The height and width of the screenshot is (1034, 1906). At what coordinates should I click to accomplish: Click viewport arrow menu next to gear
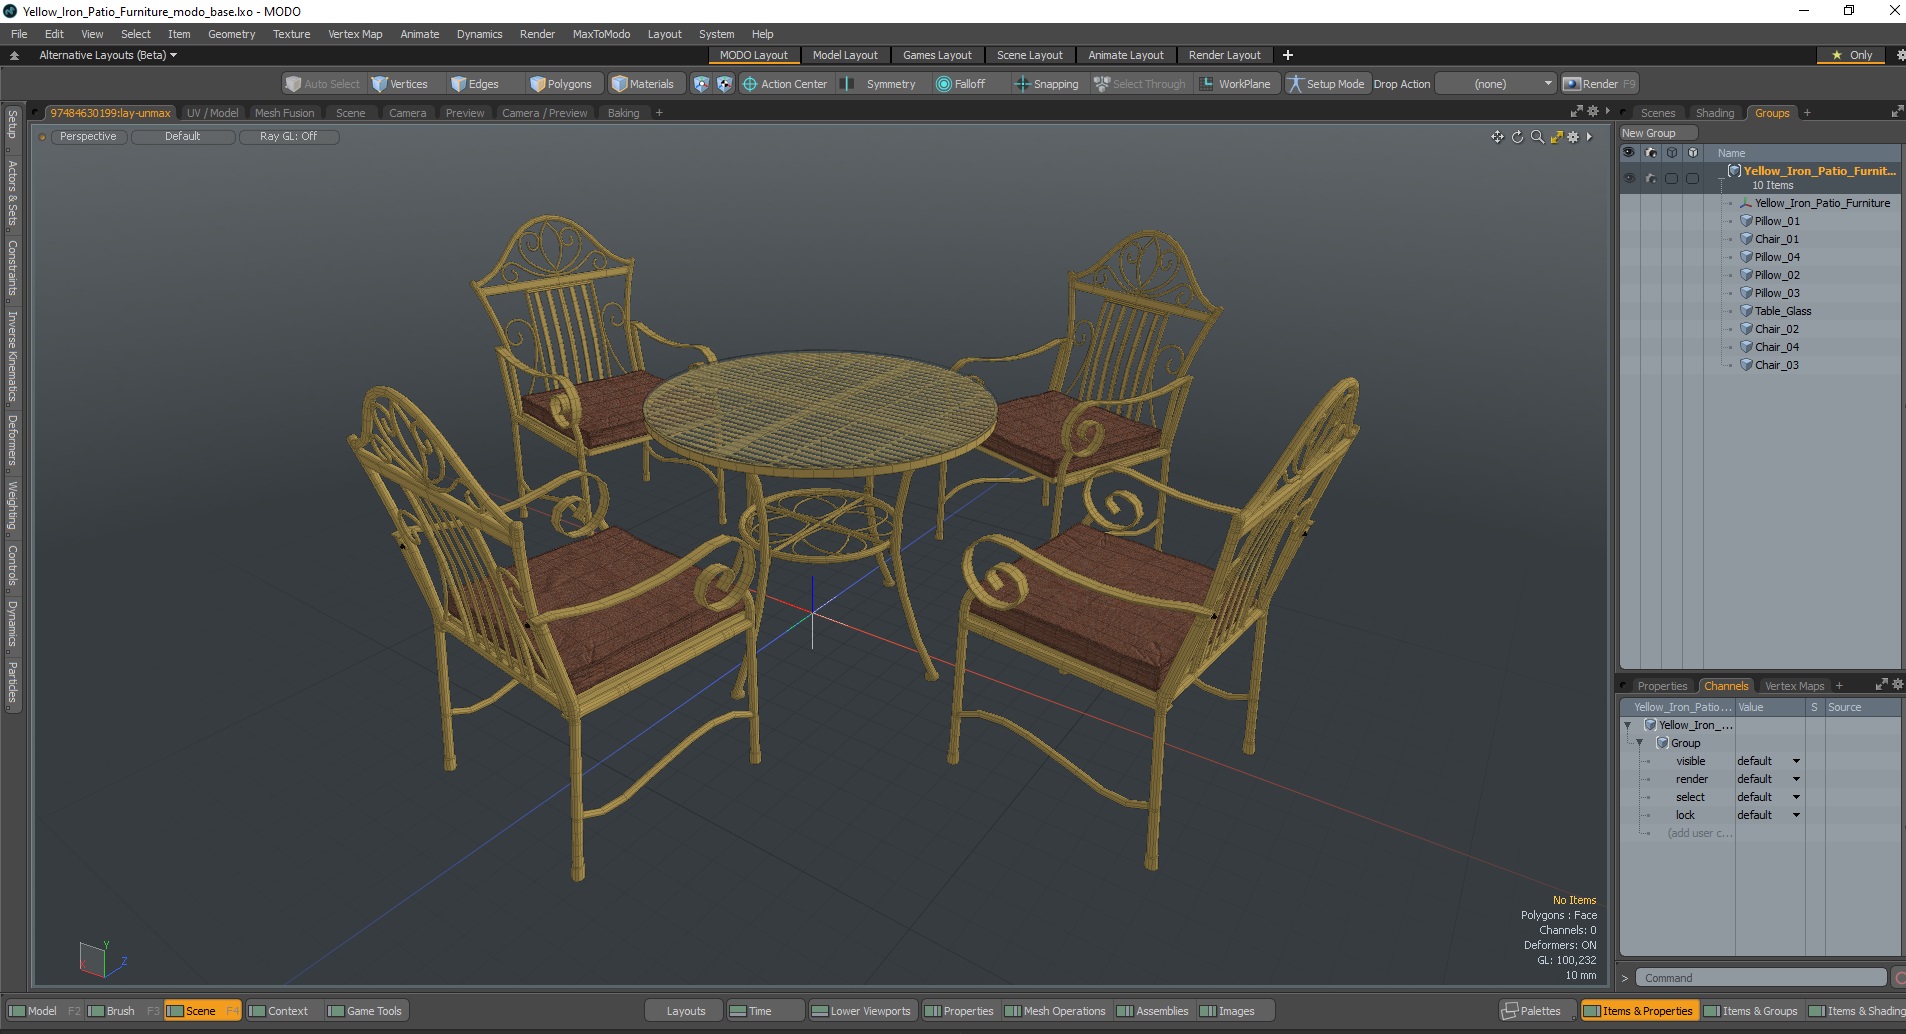pos(1589,137)
